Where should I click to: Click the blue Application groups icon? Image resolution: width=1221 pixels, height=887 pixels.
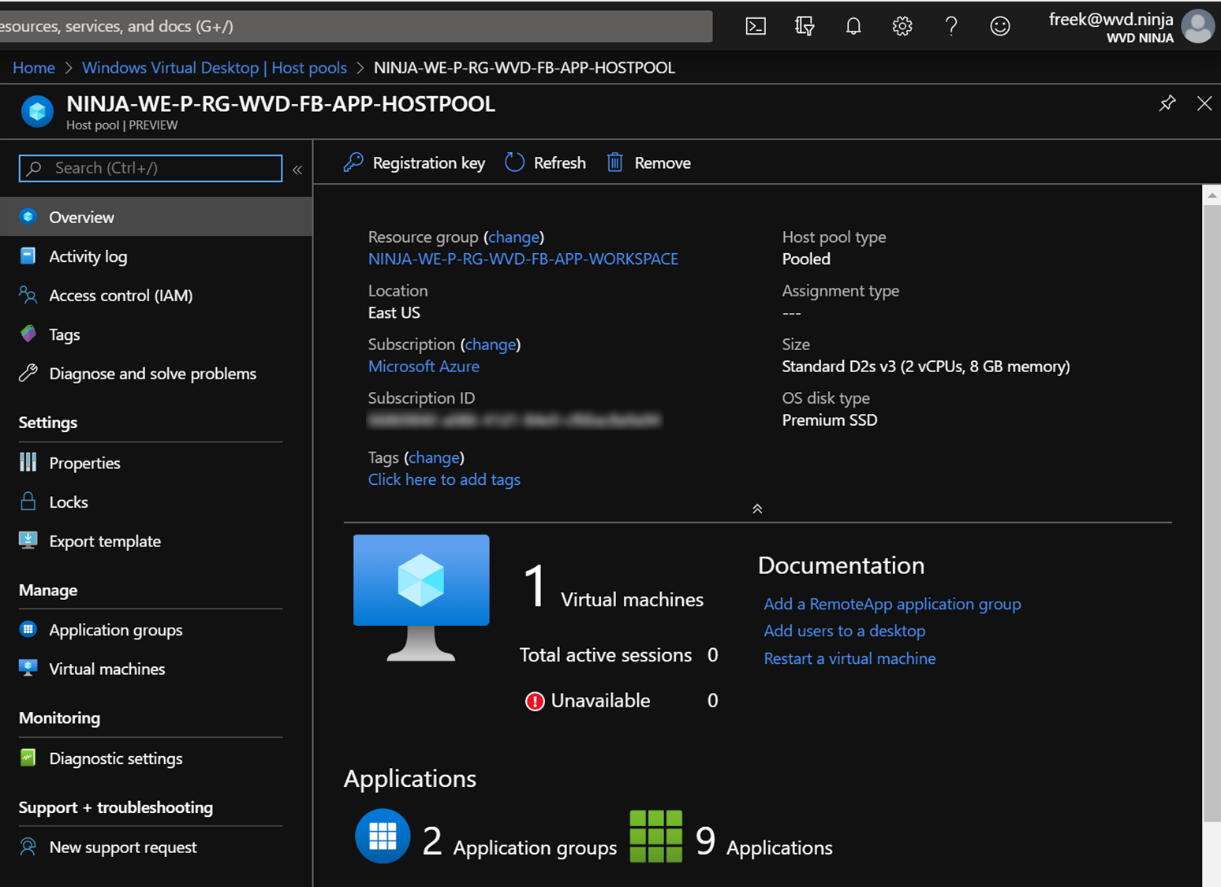pos(383,836)
